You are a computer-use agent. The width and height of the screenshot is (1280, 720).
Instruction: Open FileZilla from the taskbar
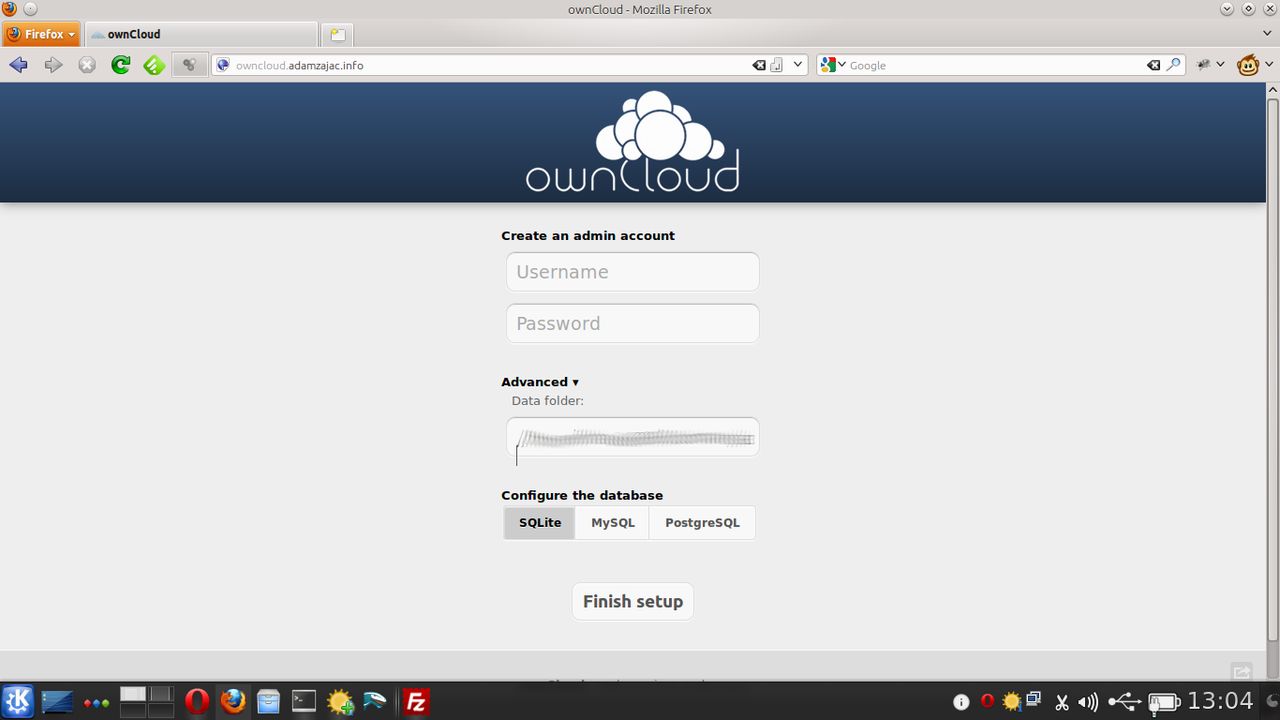[x=416, y=702]
